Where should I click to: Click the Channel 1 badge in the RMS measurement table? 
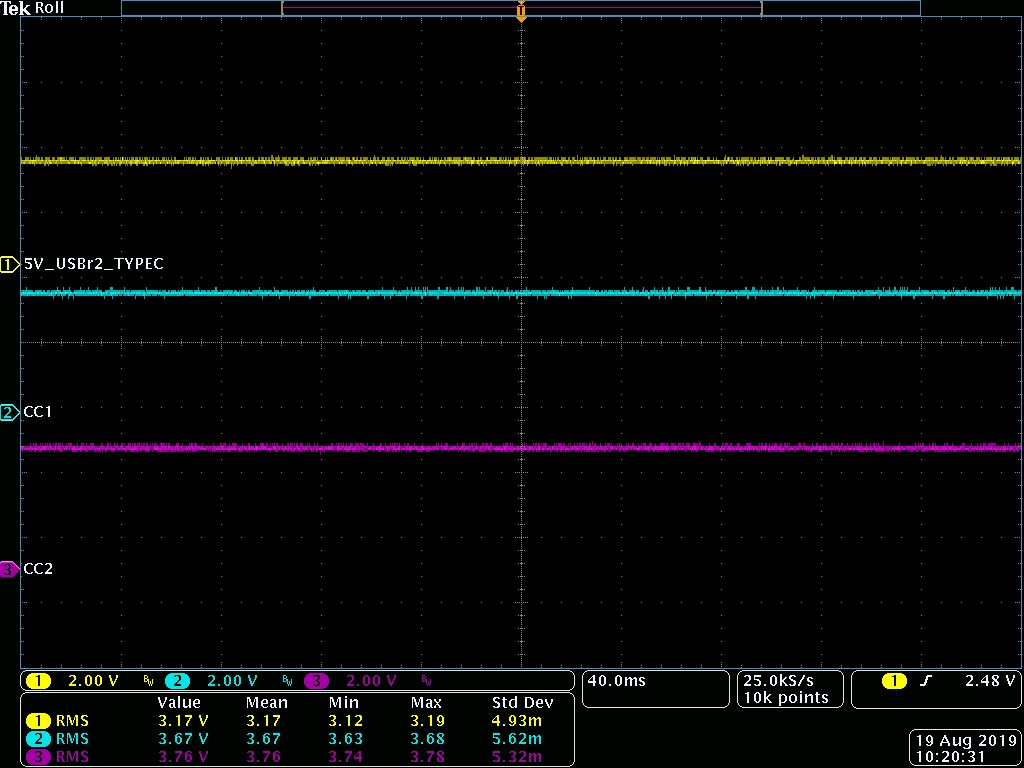click(x=40, y=720)
